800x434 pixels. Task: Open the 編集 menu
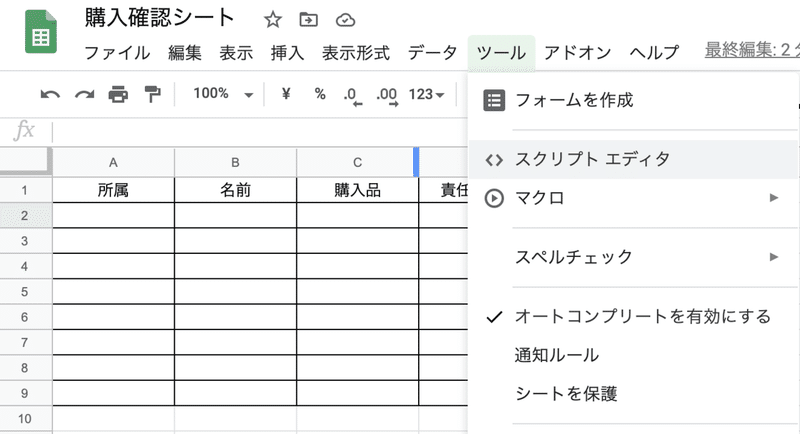pyautogui.click(x=185, y=53)
